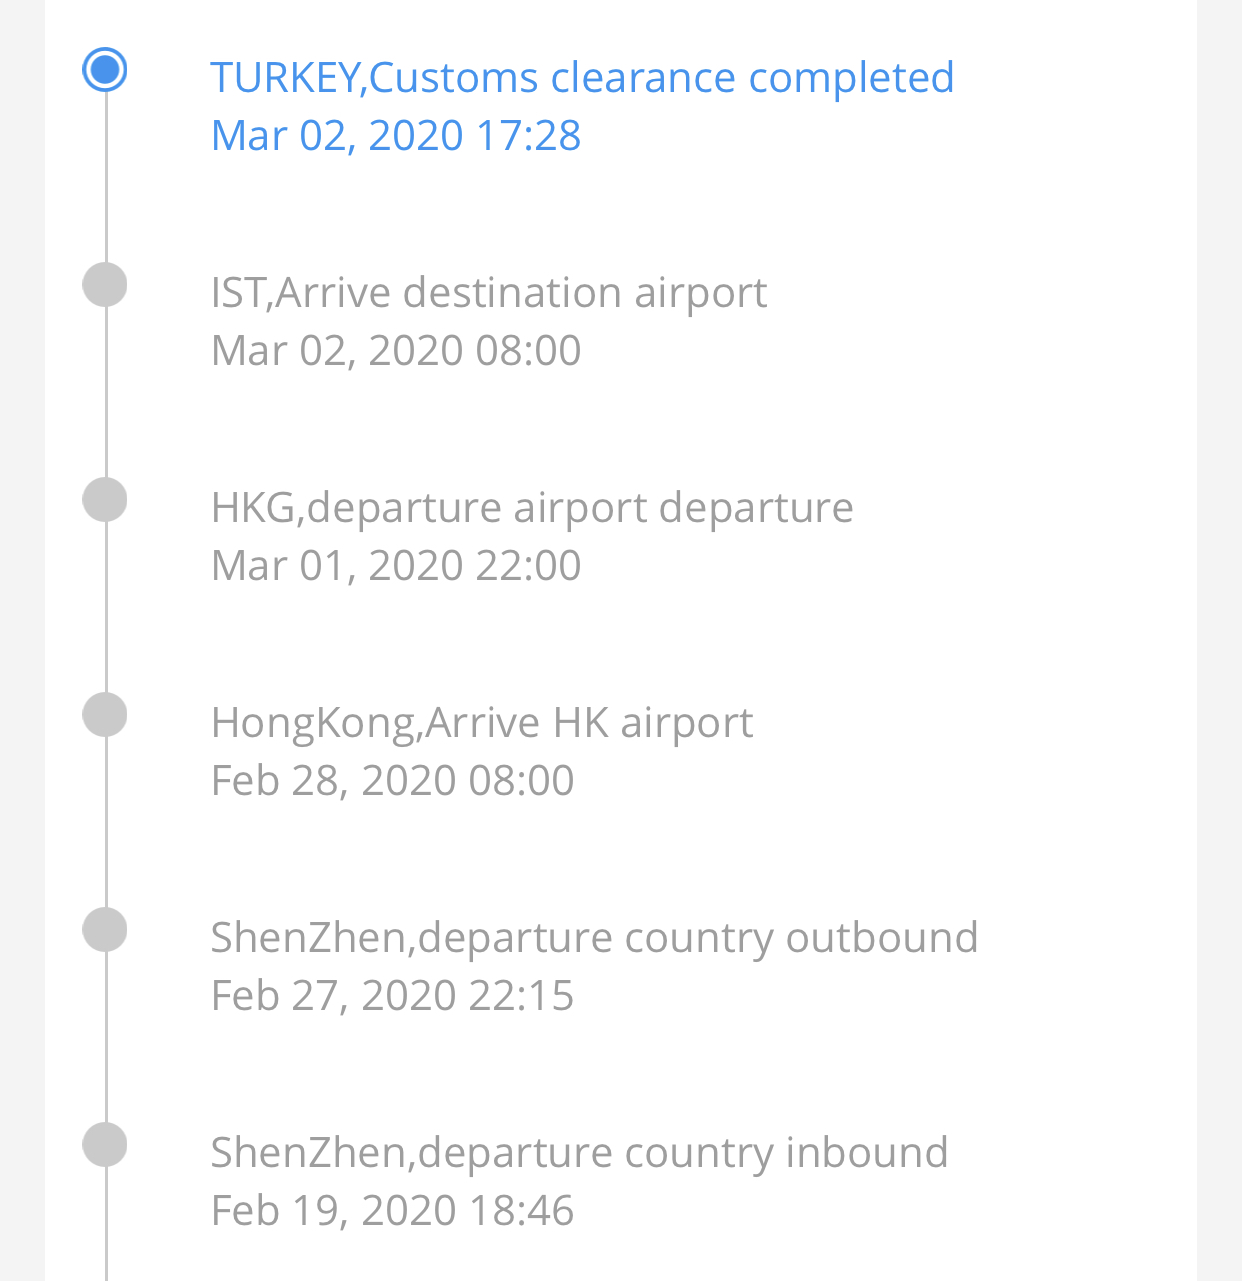Click timeline line below ShenZhen inbound dot

tap(105, 1224)
